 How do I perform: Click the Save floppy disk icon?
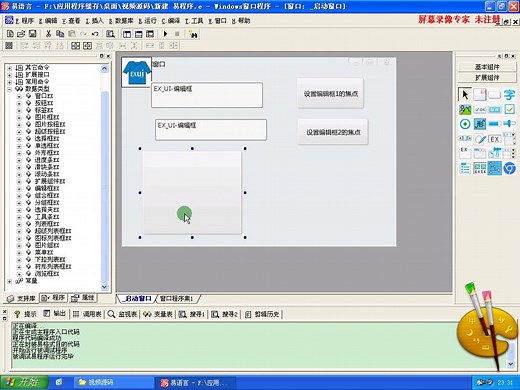[x=32, y=34]
